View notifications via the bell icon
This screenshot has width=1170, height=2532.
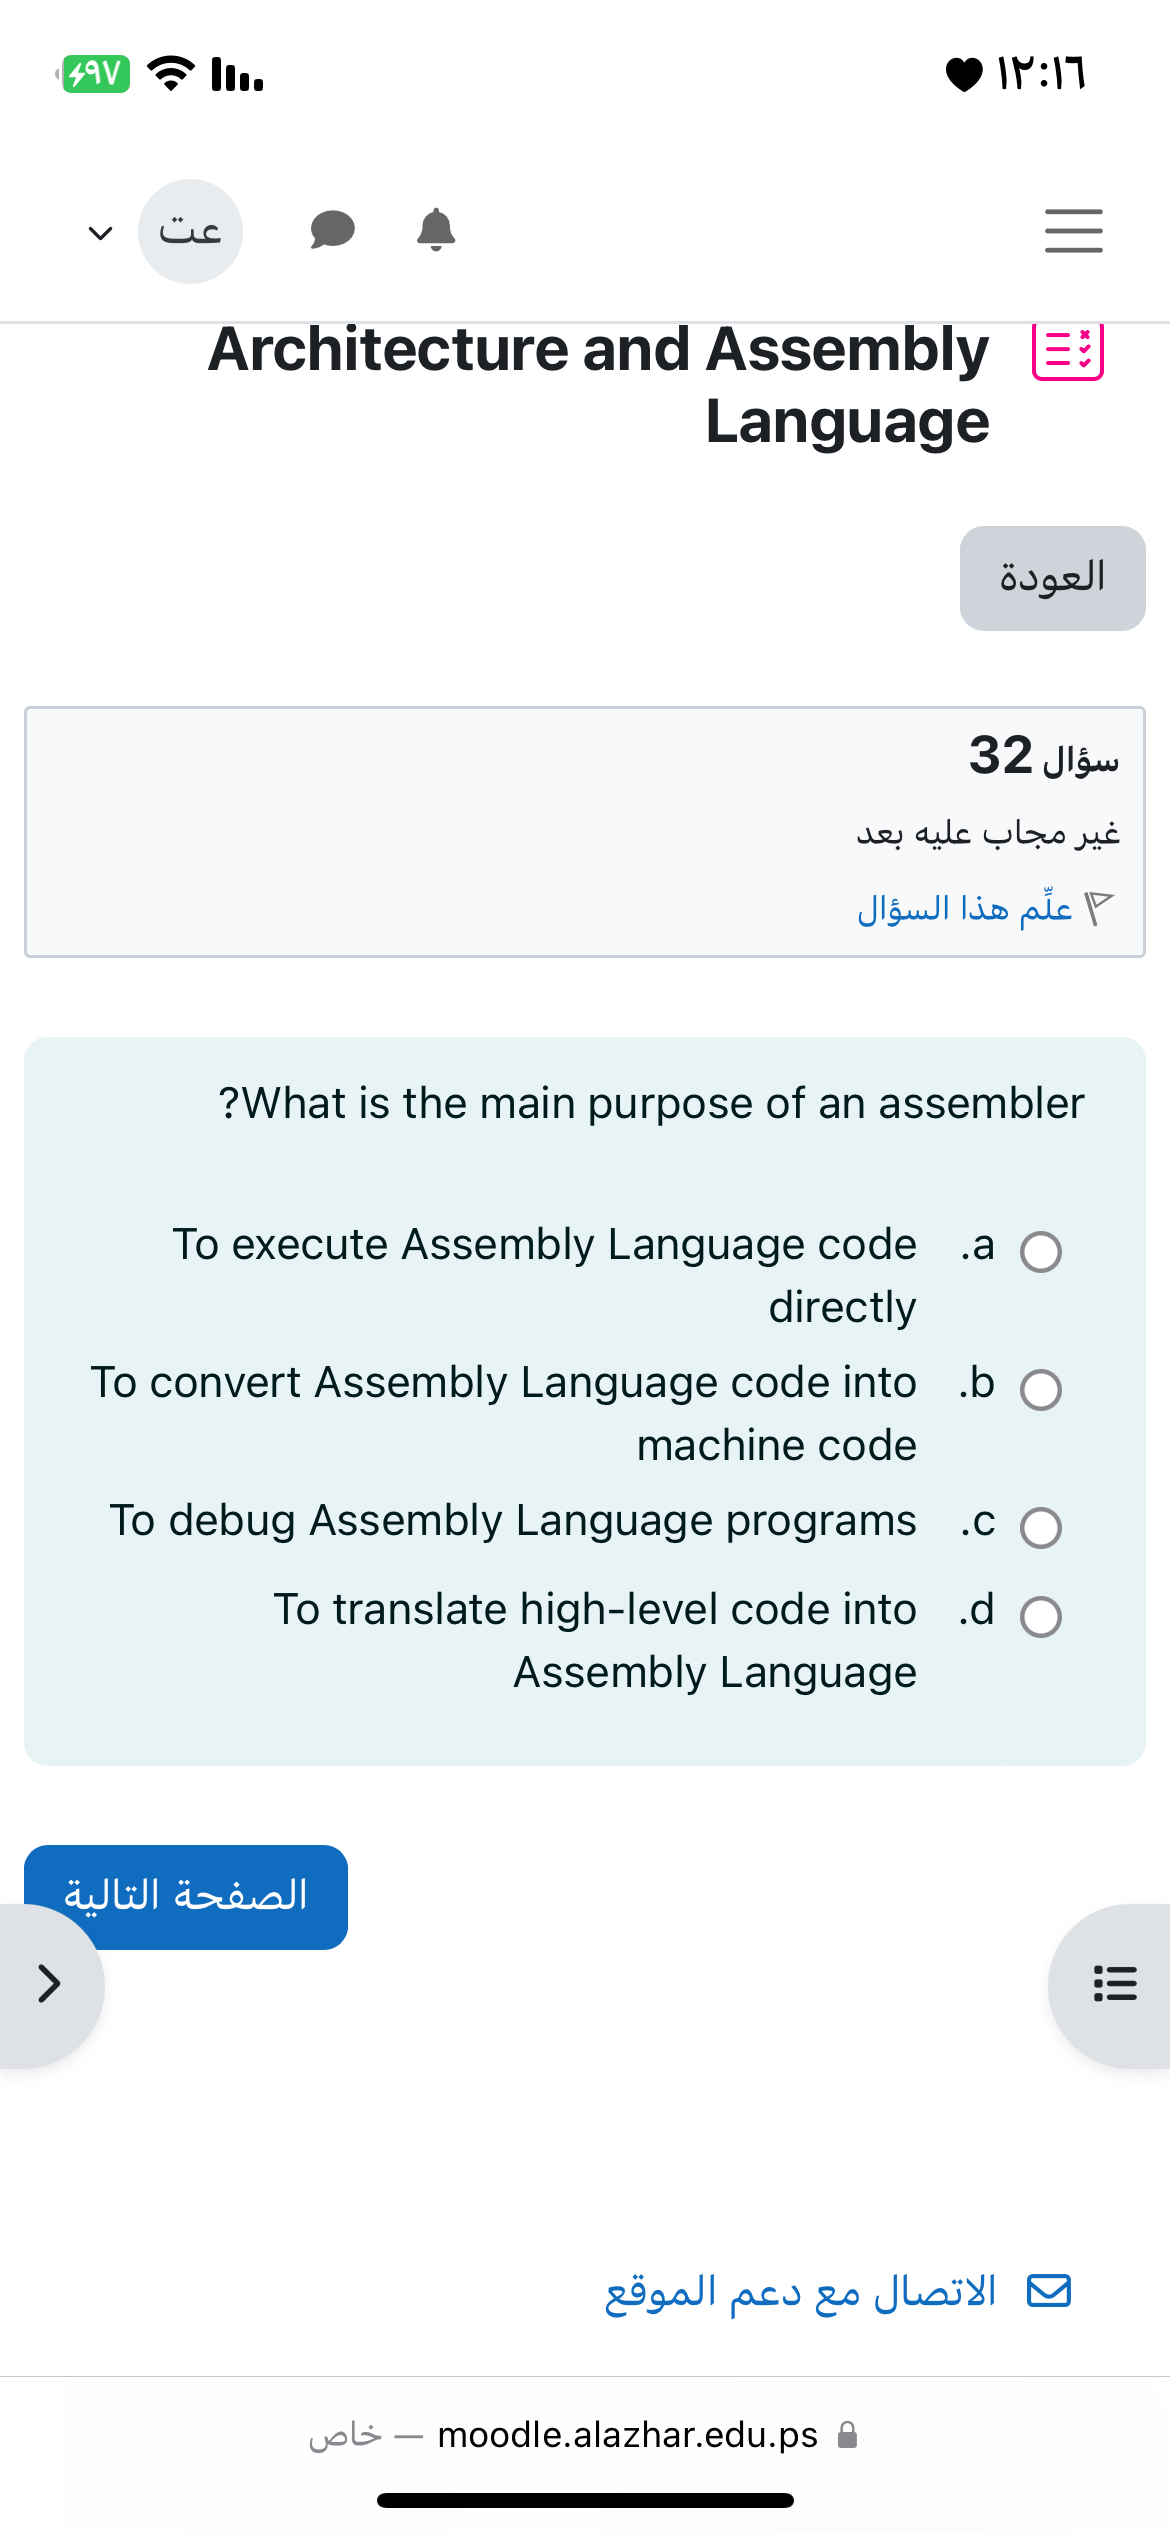pyautogui.click(x=434, y=230)
